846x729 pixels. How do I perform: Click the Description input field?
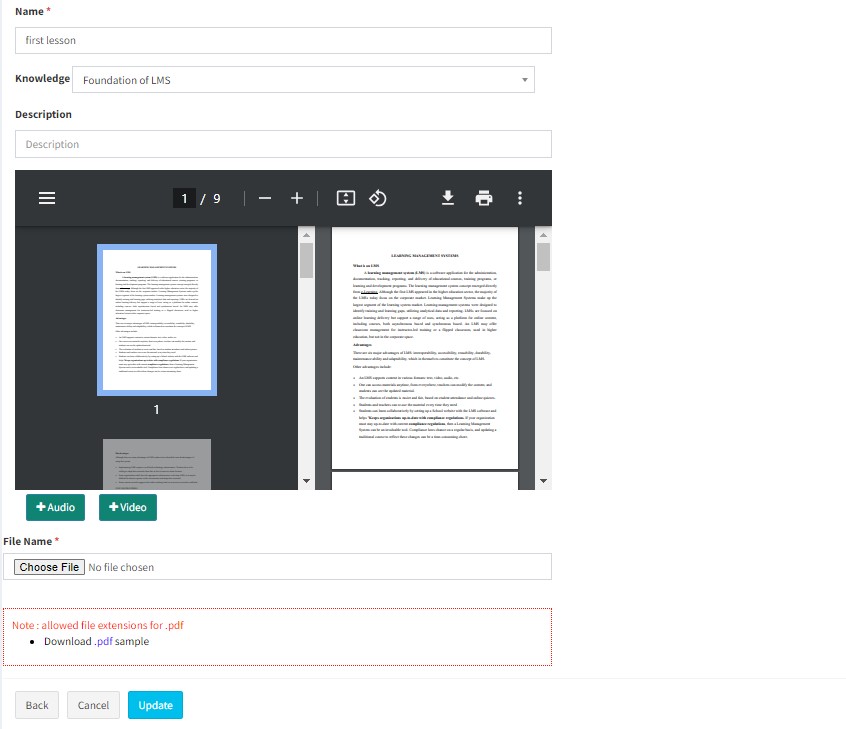(x=283, y=144)
